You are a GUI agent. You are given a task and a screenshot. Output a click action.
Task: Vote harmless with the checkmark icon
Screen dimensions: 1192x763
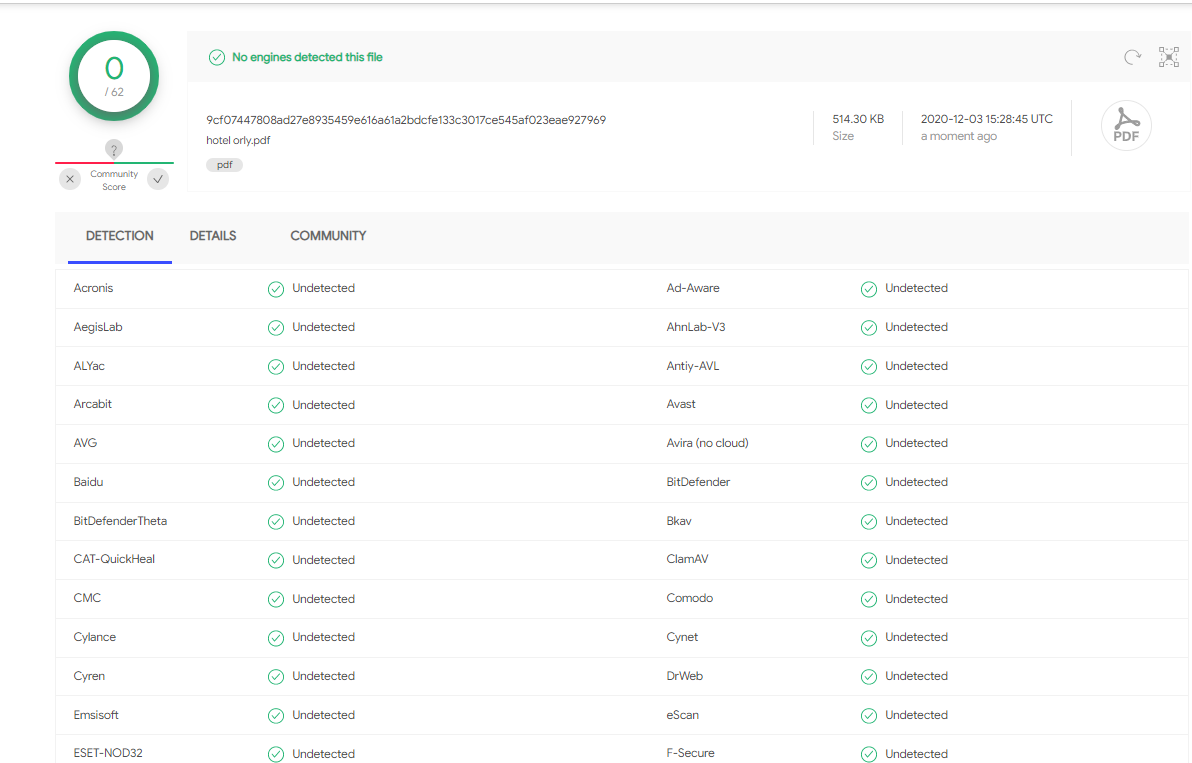158,179
